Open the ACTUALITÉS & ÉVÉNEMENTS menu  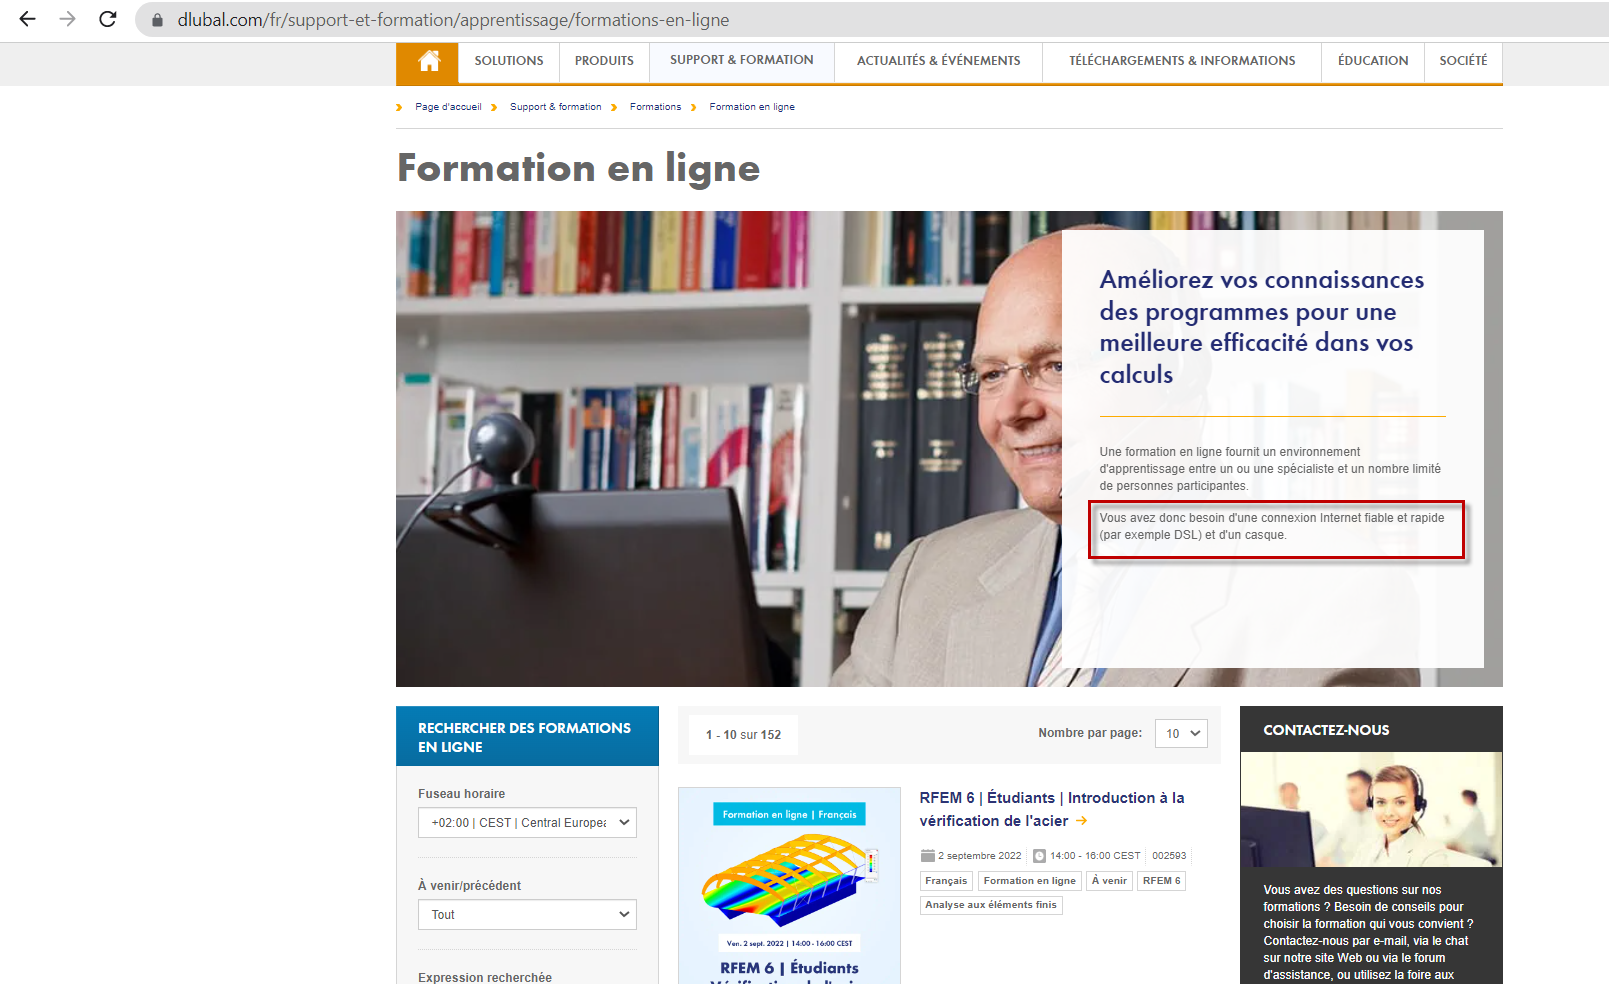938,61
